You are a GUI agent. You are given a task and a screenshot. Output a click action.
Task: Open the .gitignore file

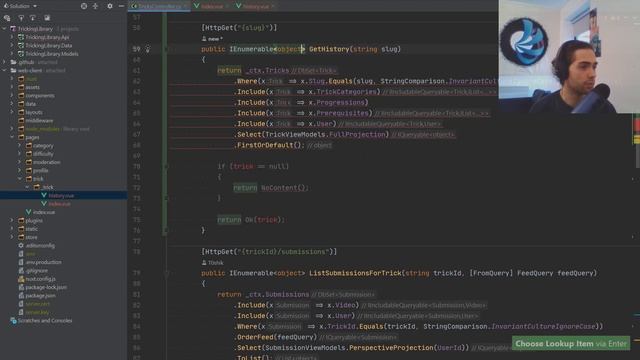33,271
